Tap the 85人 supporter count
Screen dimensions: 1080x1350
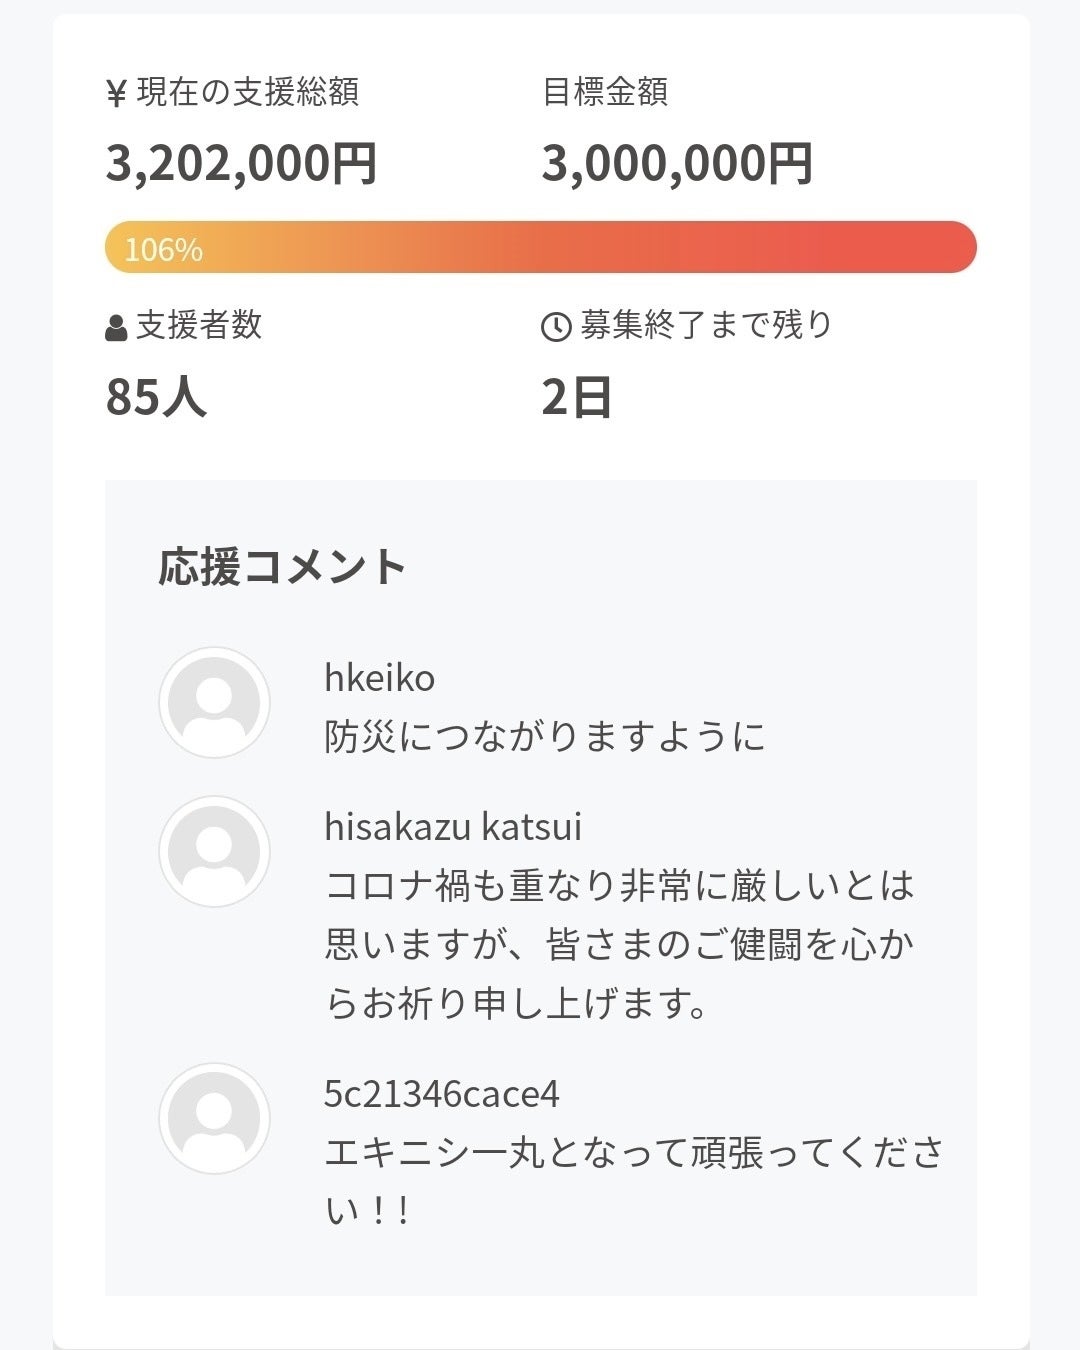156,397
